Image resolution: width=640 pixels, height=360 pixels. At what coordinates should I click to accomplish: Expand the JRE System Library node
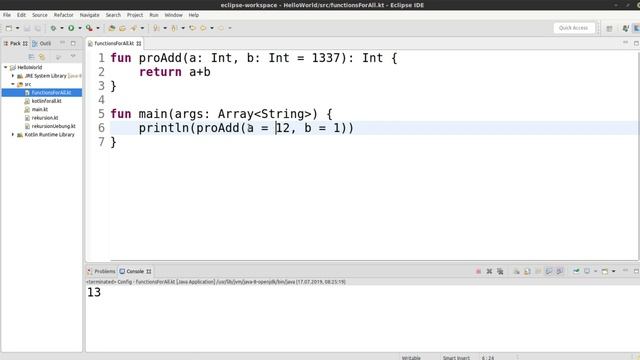(13, 76)
